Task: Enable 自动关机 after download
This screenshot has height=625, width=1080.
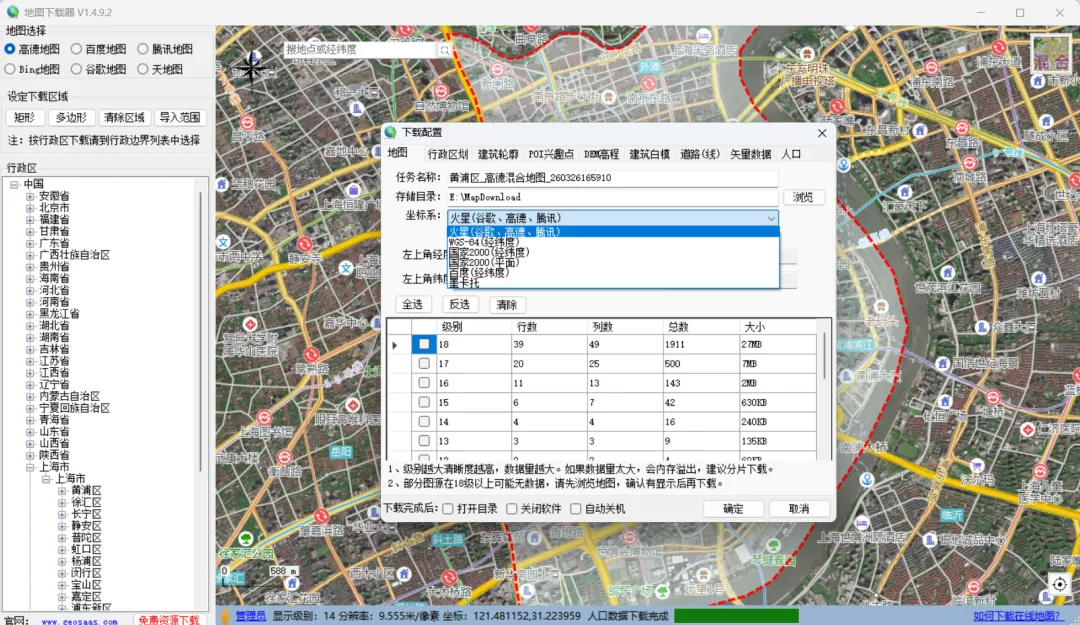Action: tap(576, 509)
